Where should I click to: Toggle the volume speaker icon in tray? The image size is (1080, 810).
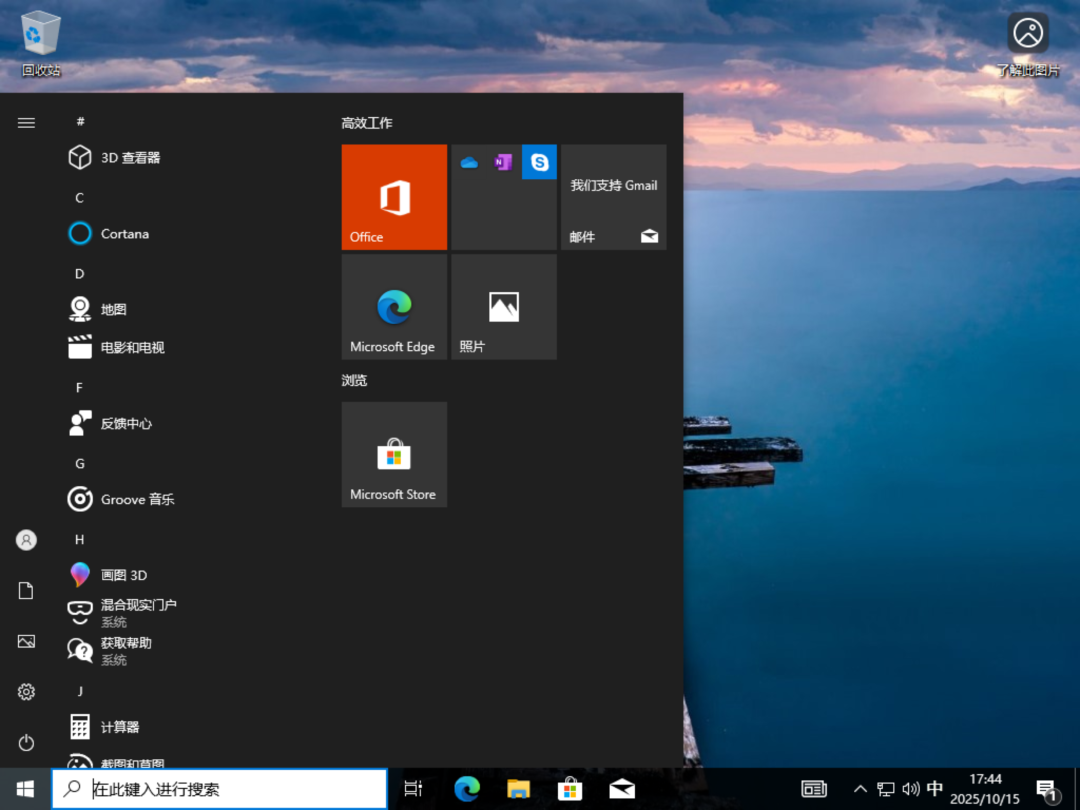coord(910,789)
